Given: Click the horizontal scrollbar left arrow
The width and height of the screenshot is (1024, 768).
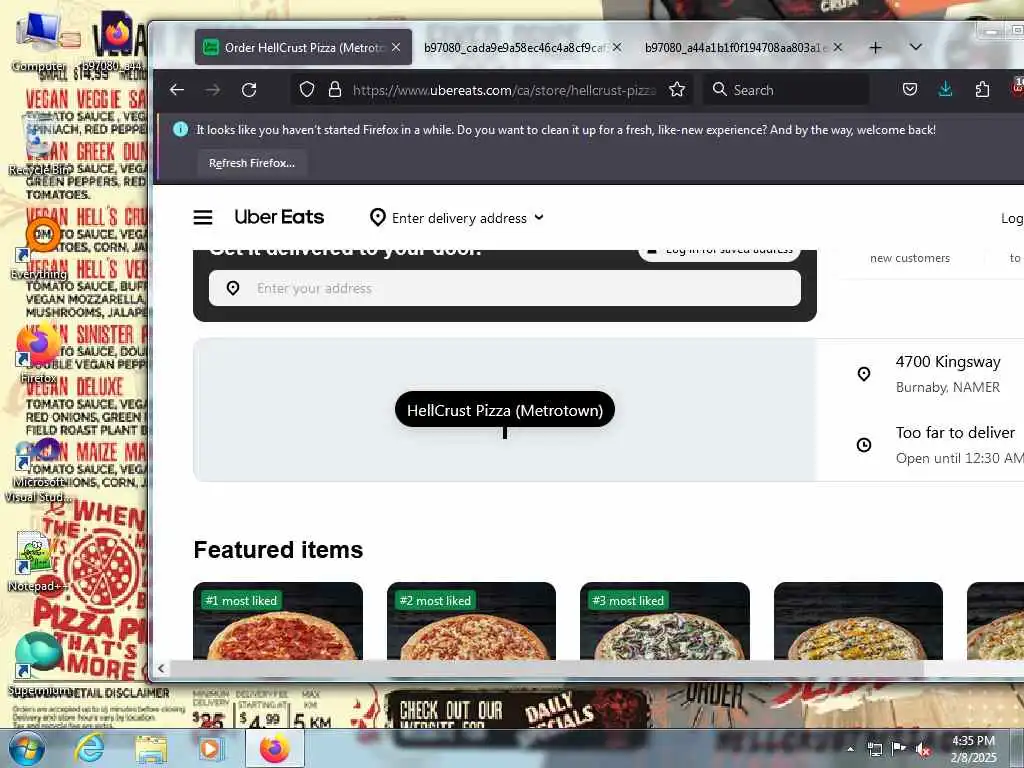Looking at the screenshot, I should coord(161,668).
